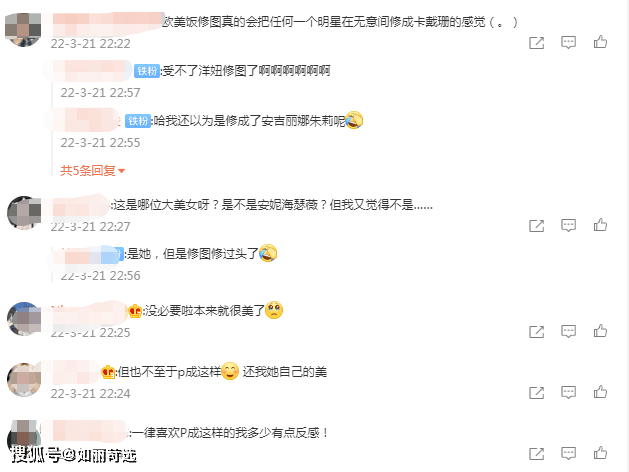Share the comment posted at 22:24
629x472 pixels.
(x=537, y=392)
